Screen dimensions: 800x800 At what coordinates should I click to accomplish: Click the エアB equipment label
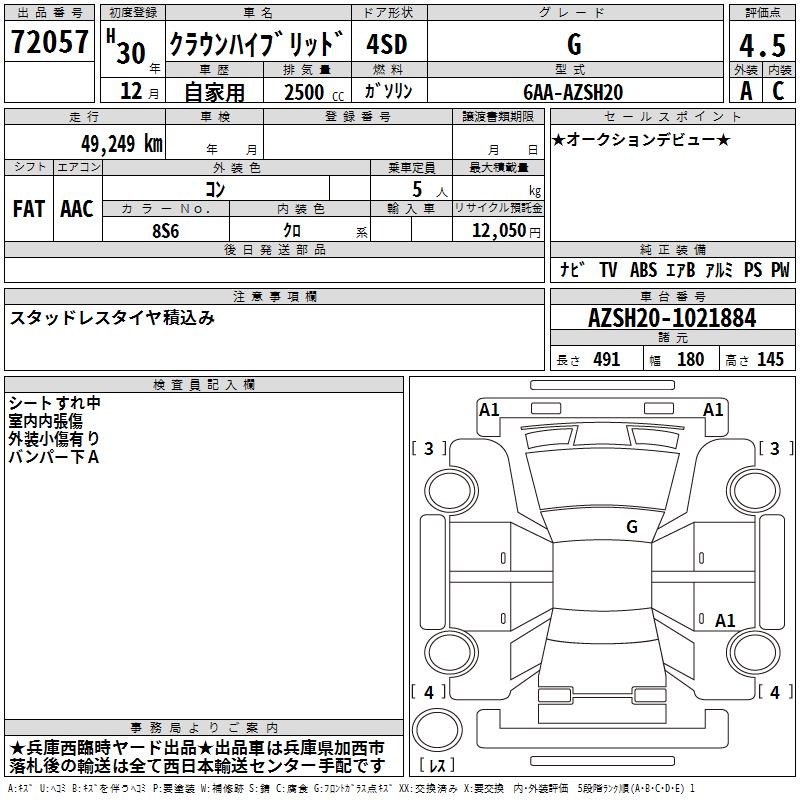pyautogui.click(x=681, y=269)
